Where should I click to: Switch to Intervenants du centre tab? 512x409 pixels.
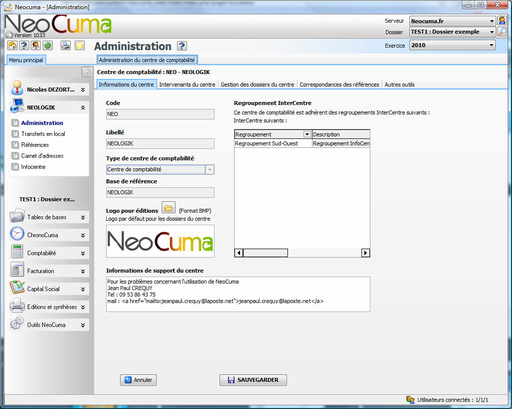[x=187, y=85]
